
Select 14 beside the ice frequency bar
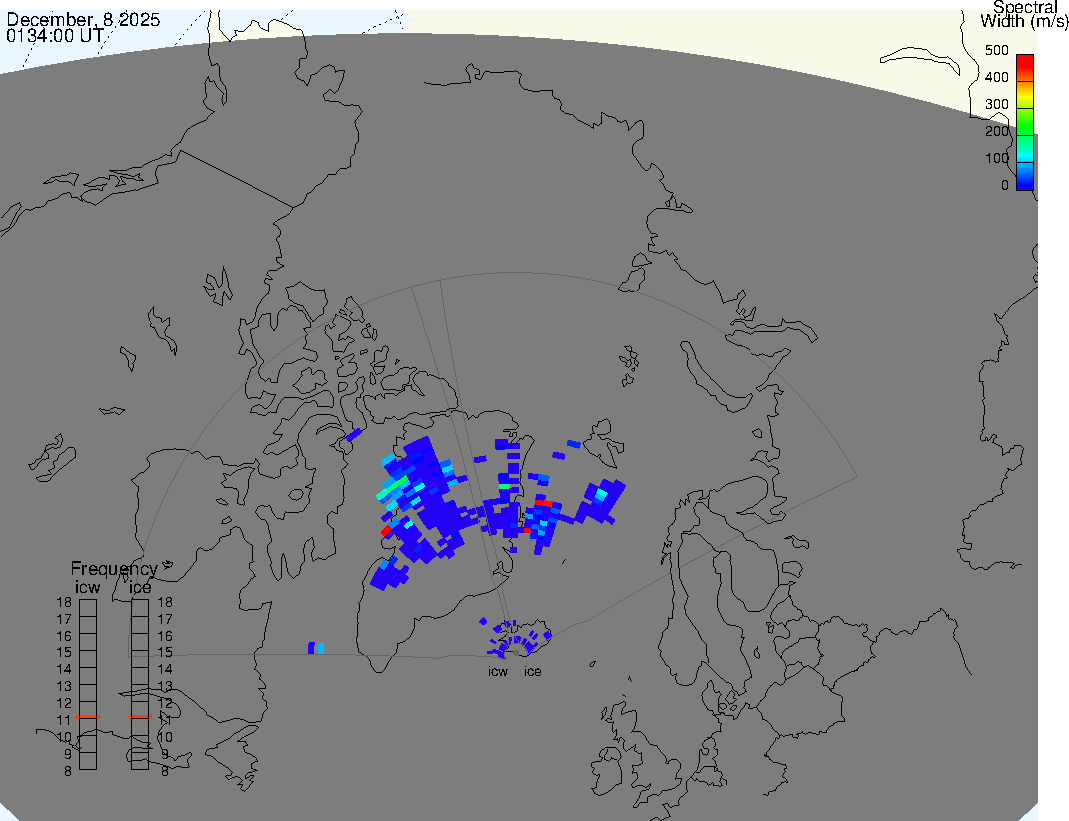165,670
